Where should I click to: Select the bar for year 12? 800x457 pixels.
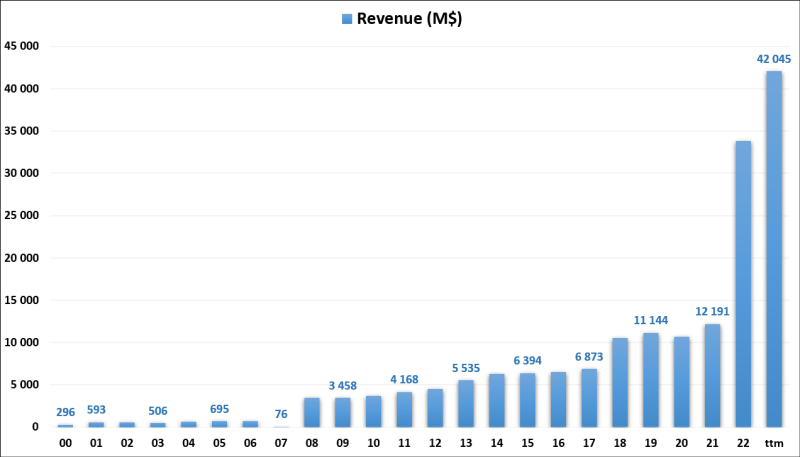(x=435, y=408)
